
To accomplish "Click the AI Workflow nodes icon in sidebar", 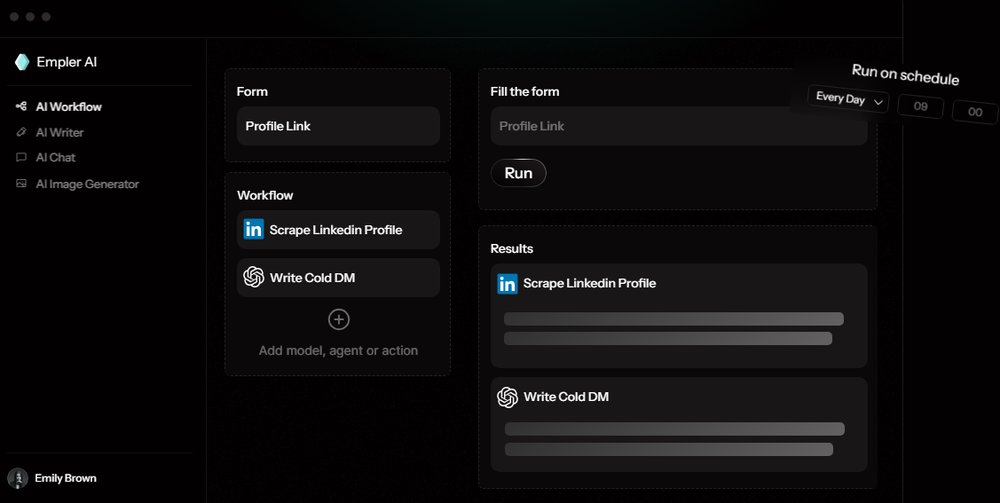I will [21, 106].
